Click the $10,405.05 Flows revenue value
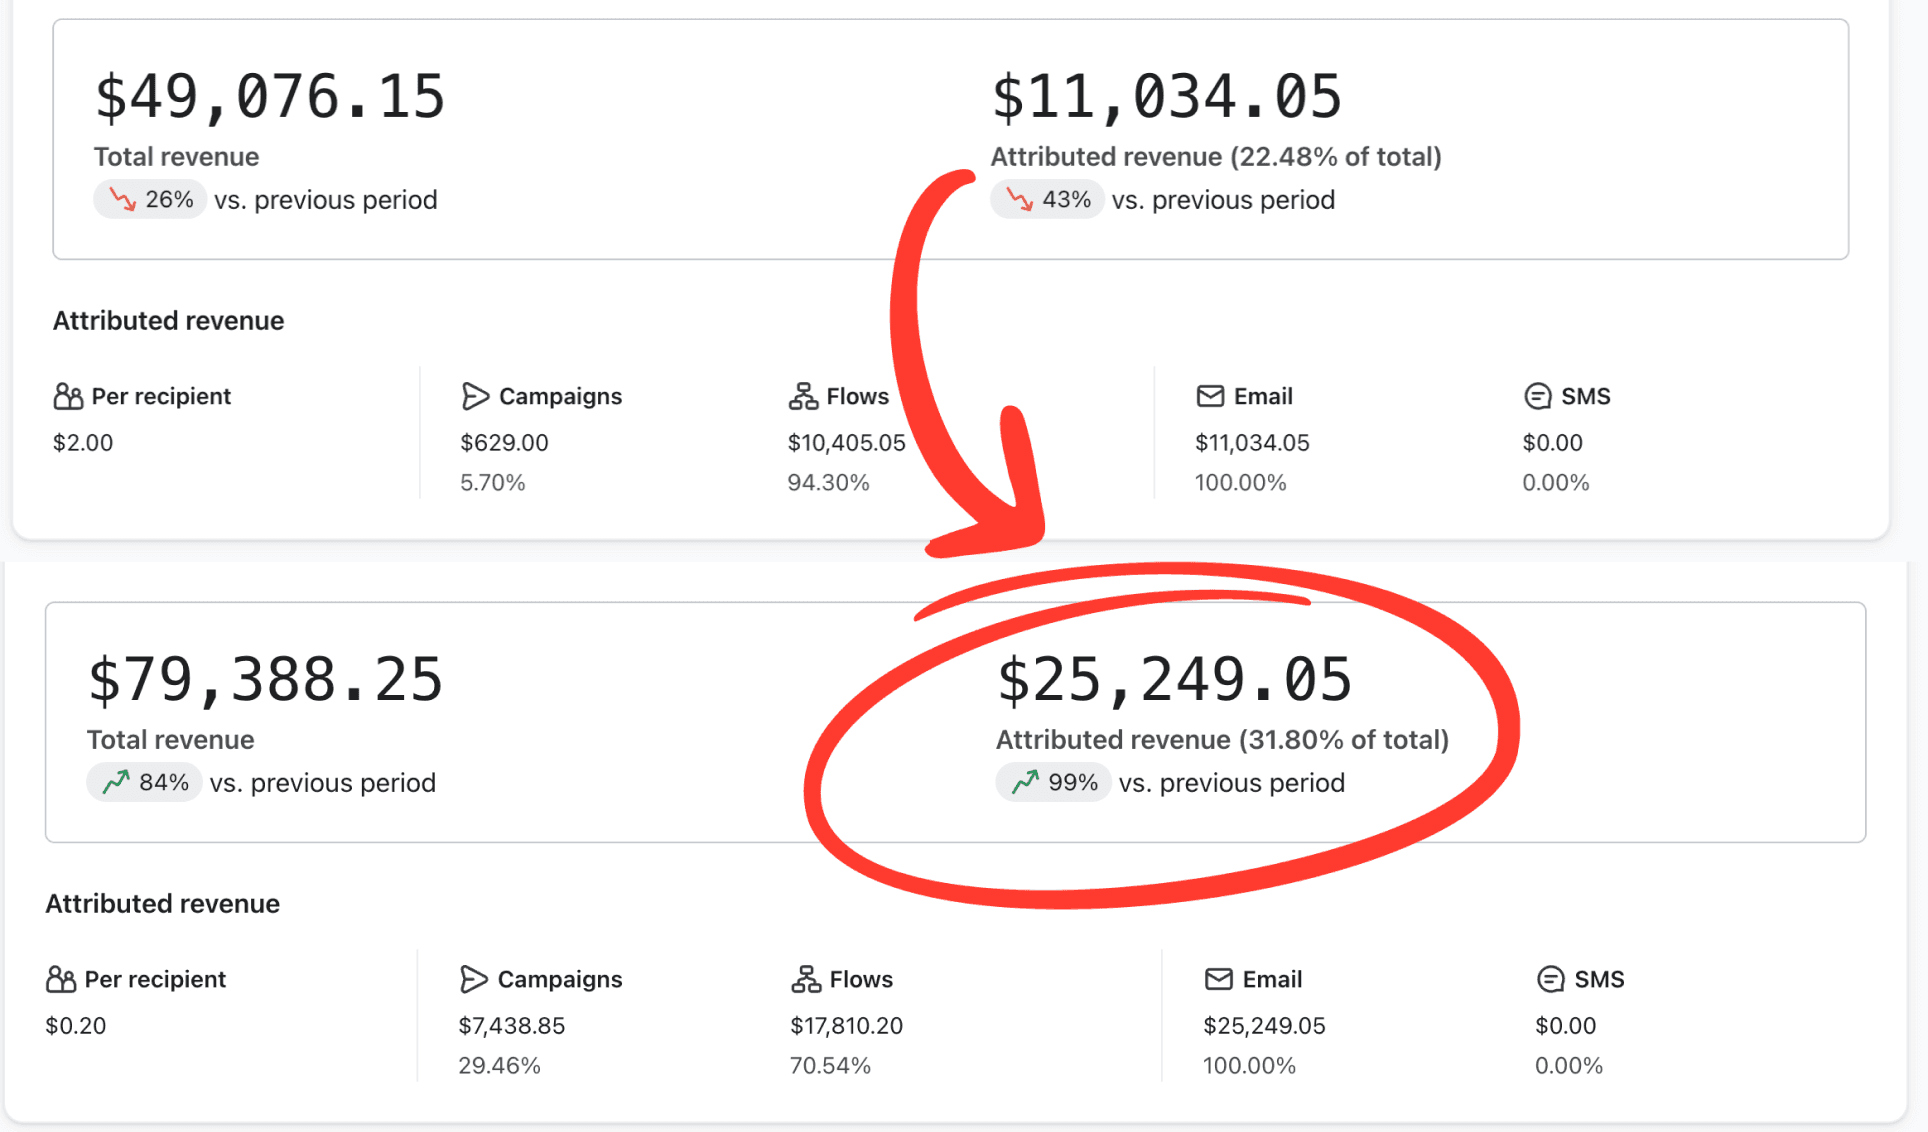This screenshot has height=1132, width=1928. click(x=847, y=443)
